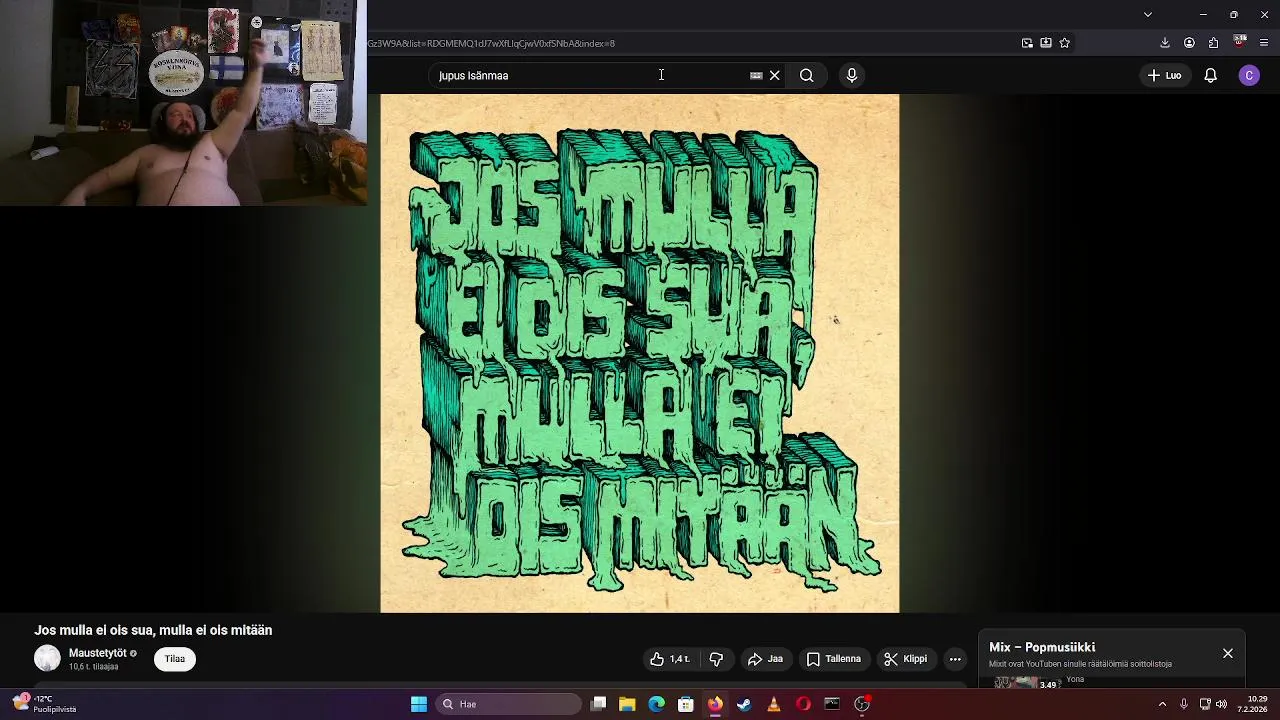
Task: Open the purple C account avatar
Action: 1249,75
